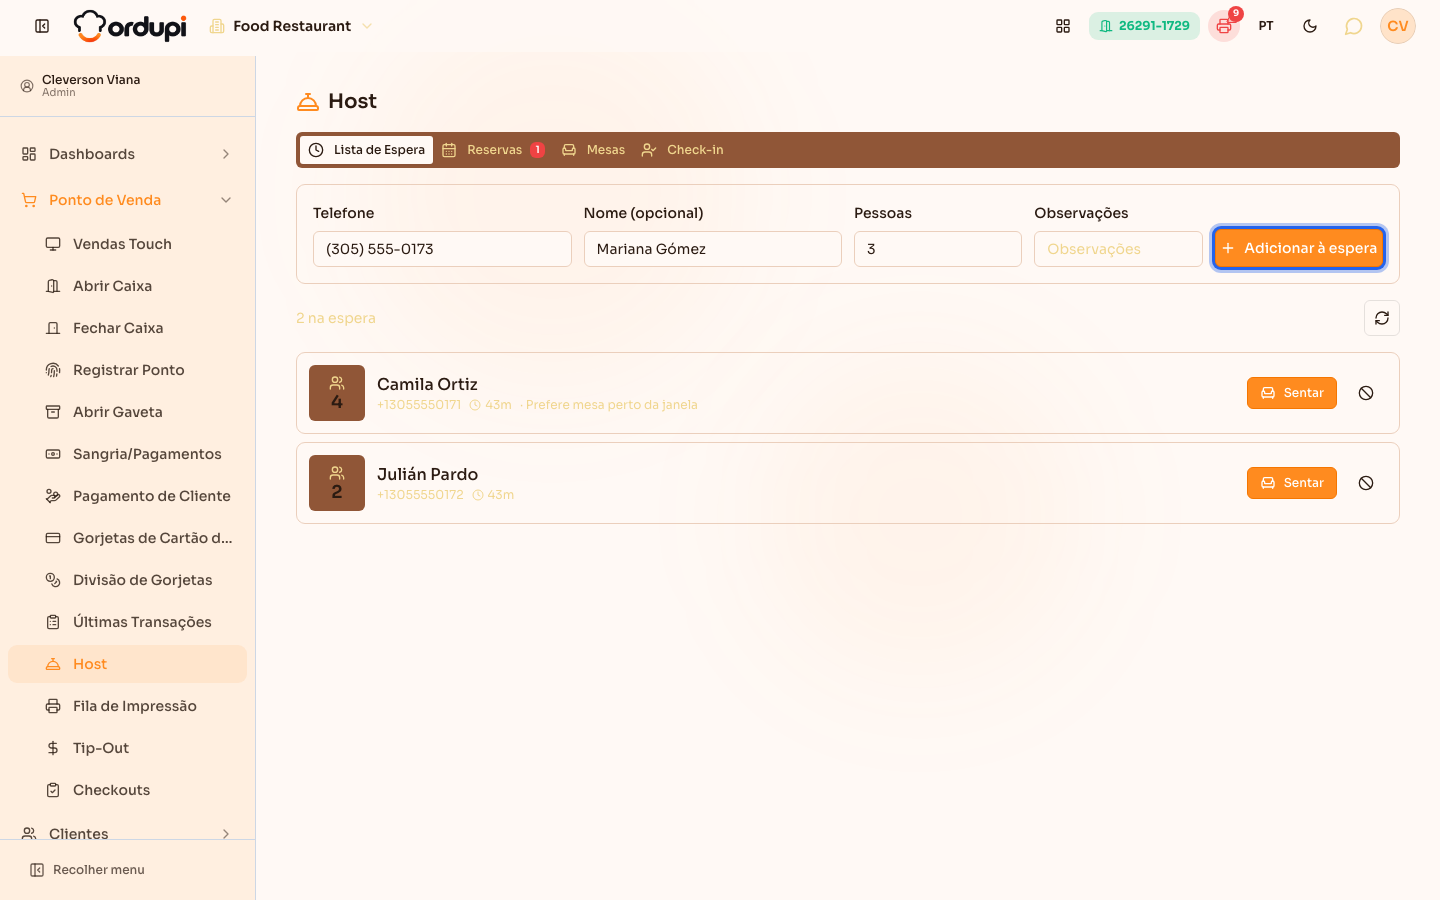
Task: Open the apps grid icon in header
Action: click(x=1063, y=26)
